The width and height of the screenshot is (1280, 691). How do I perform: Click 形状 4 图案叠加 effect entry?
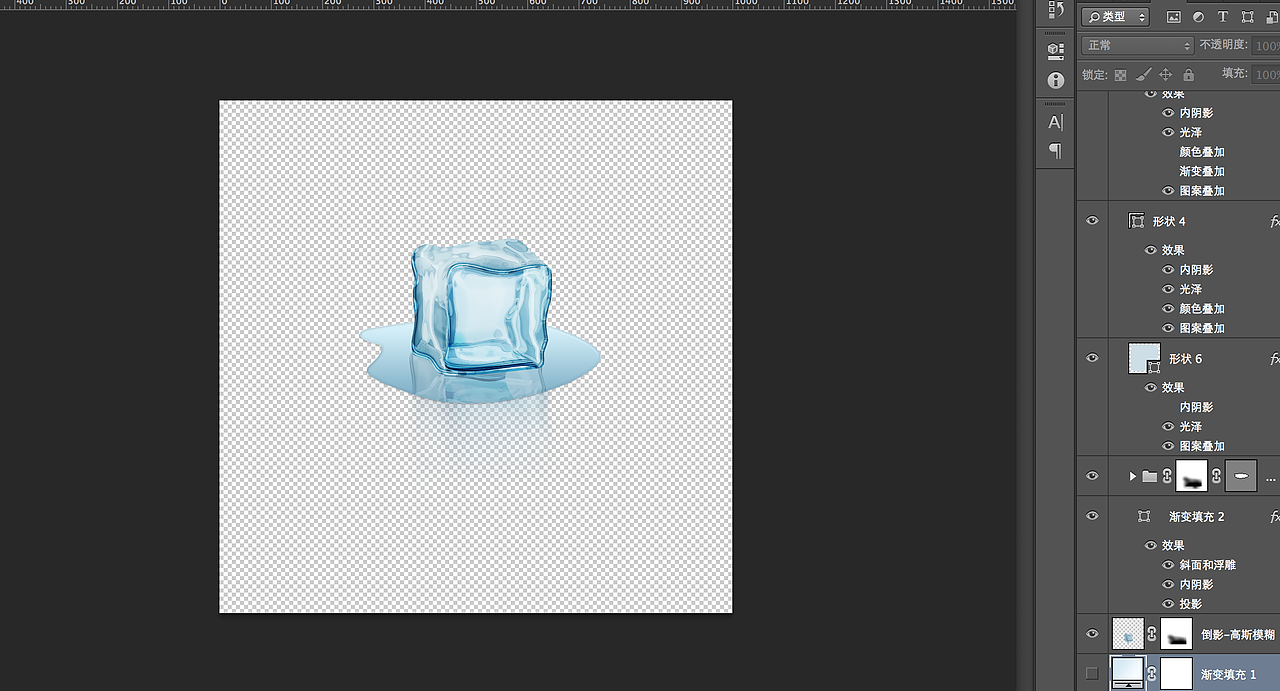(x=1202, y=328)
